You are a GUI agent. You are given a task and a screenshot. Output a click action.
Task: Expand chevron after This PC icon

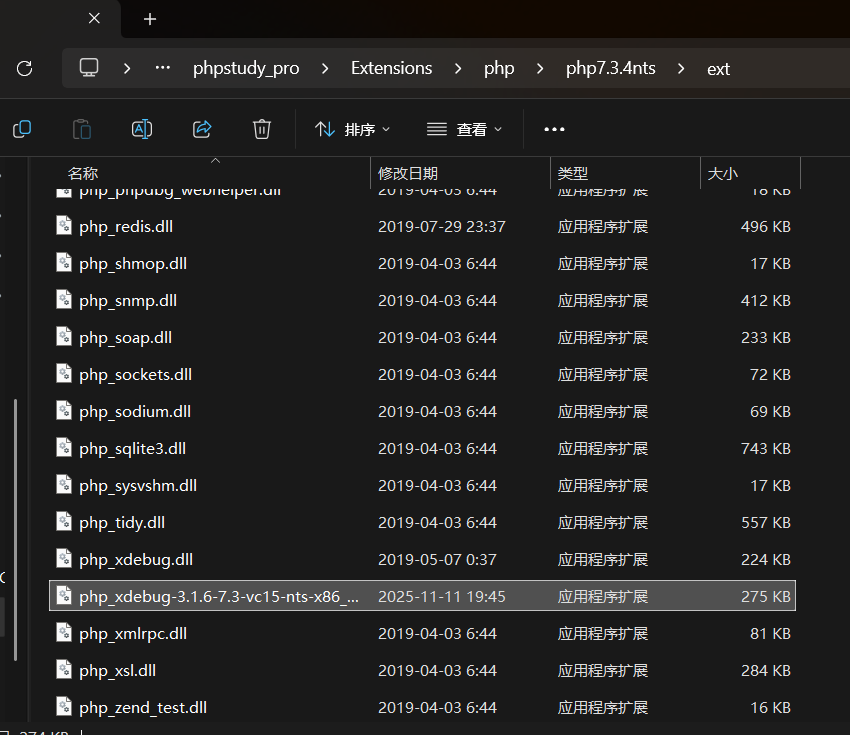coord(127,68)
